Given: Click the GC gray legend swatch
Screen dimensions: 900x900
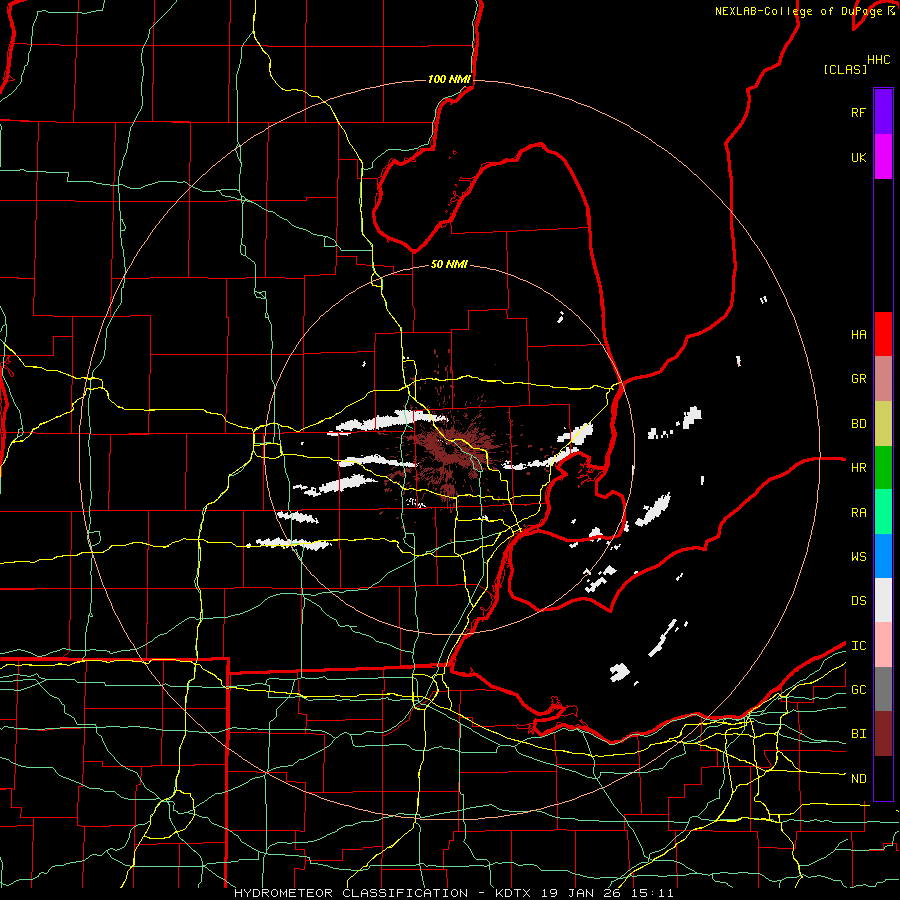Looking at the screenshot, I should [883, 689].
